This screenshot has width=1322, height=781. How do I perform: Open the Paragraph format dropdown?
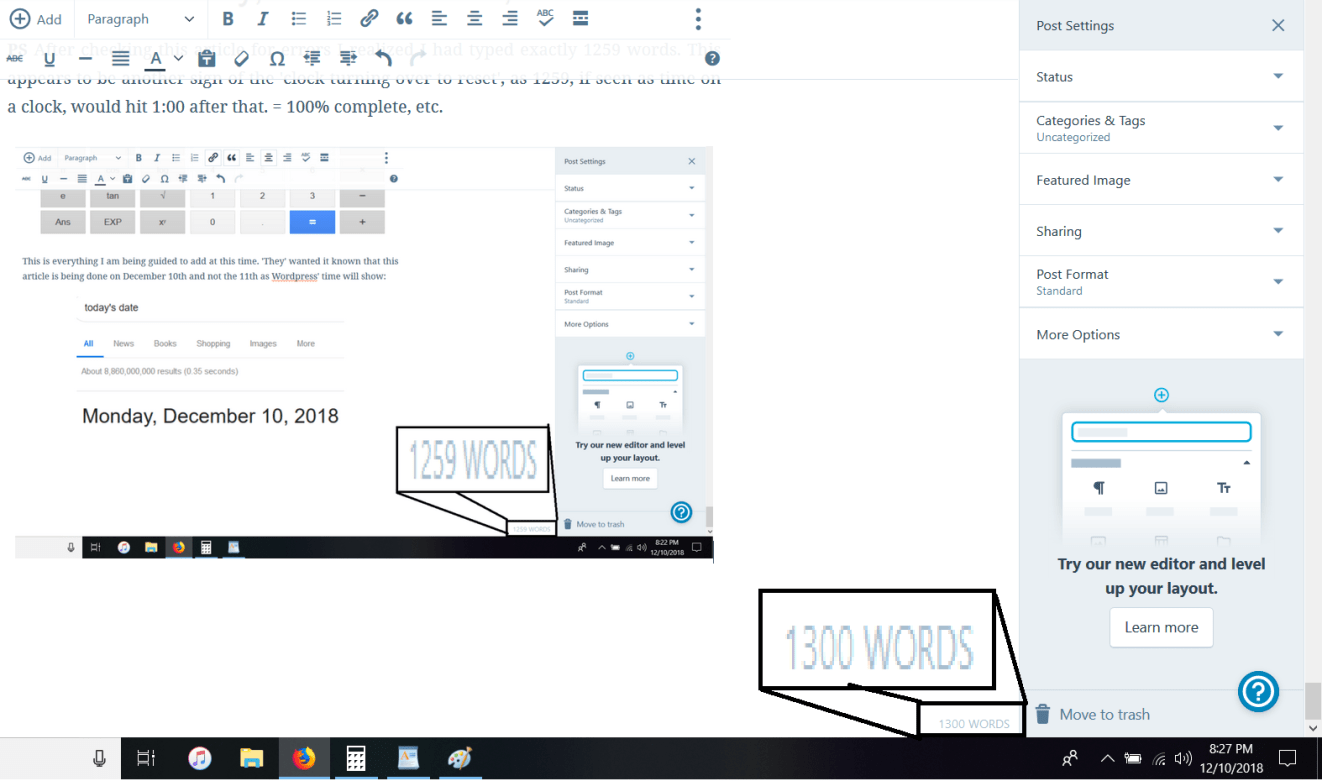140,19
